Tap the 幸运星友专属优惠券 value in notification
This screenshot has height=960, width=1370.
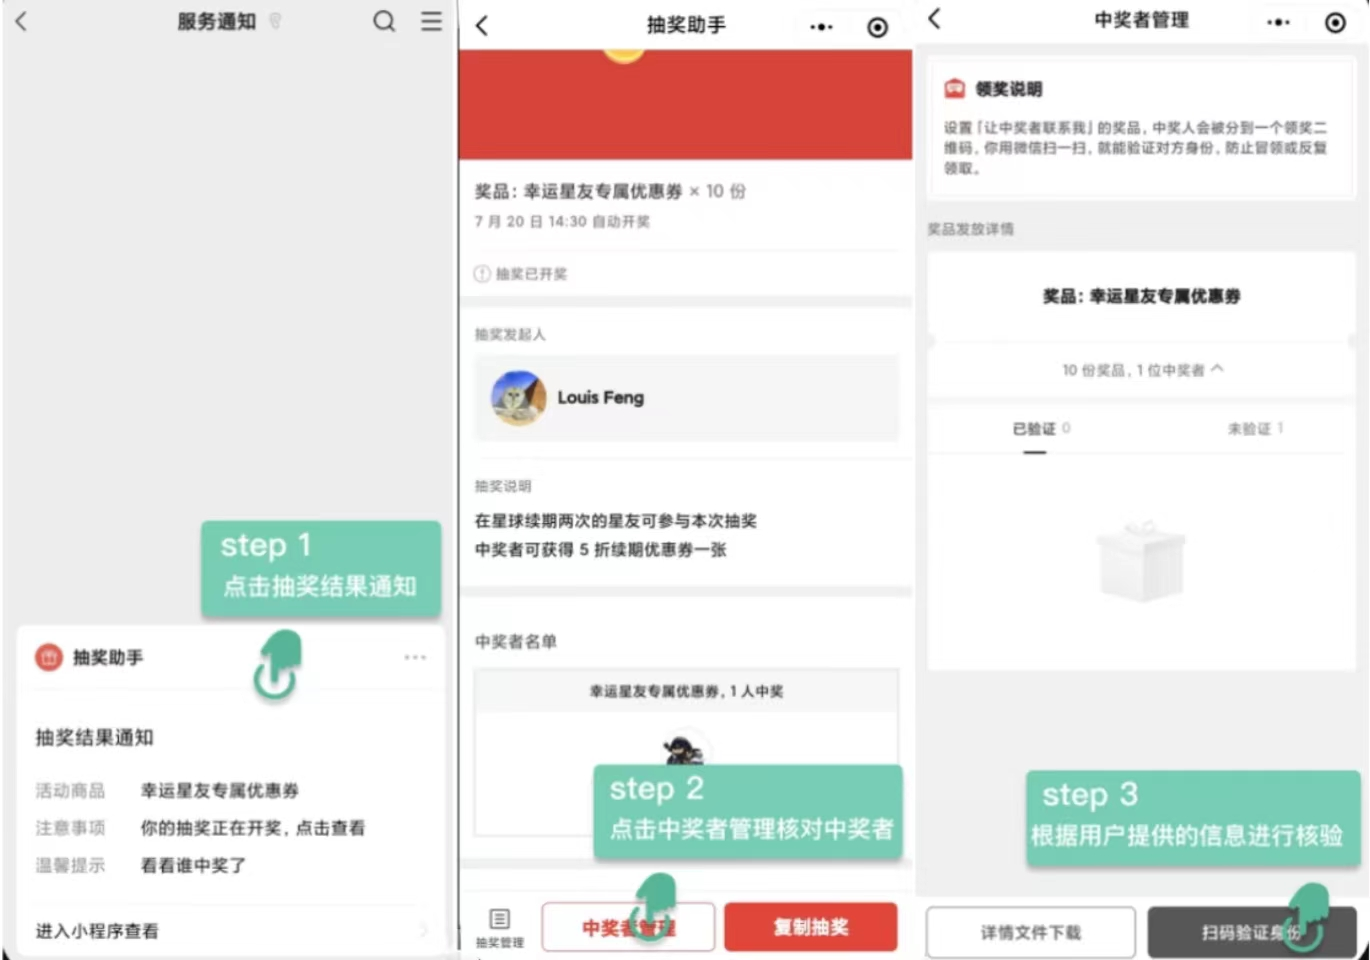(x=219, y=791)
